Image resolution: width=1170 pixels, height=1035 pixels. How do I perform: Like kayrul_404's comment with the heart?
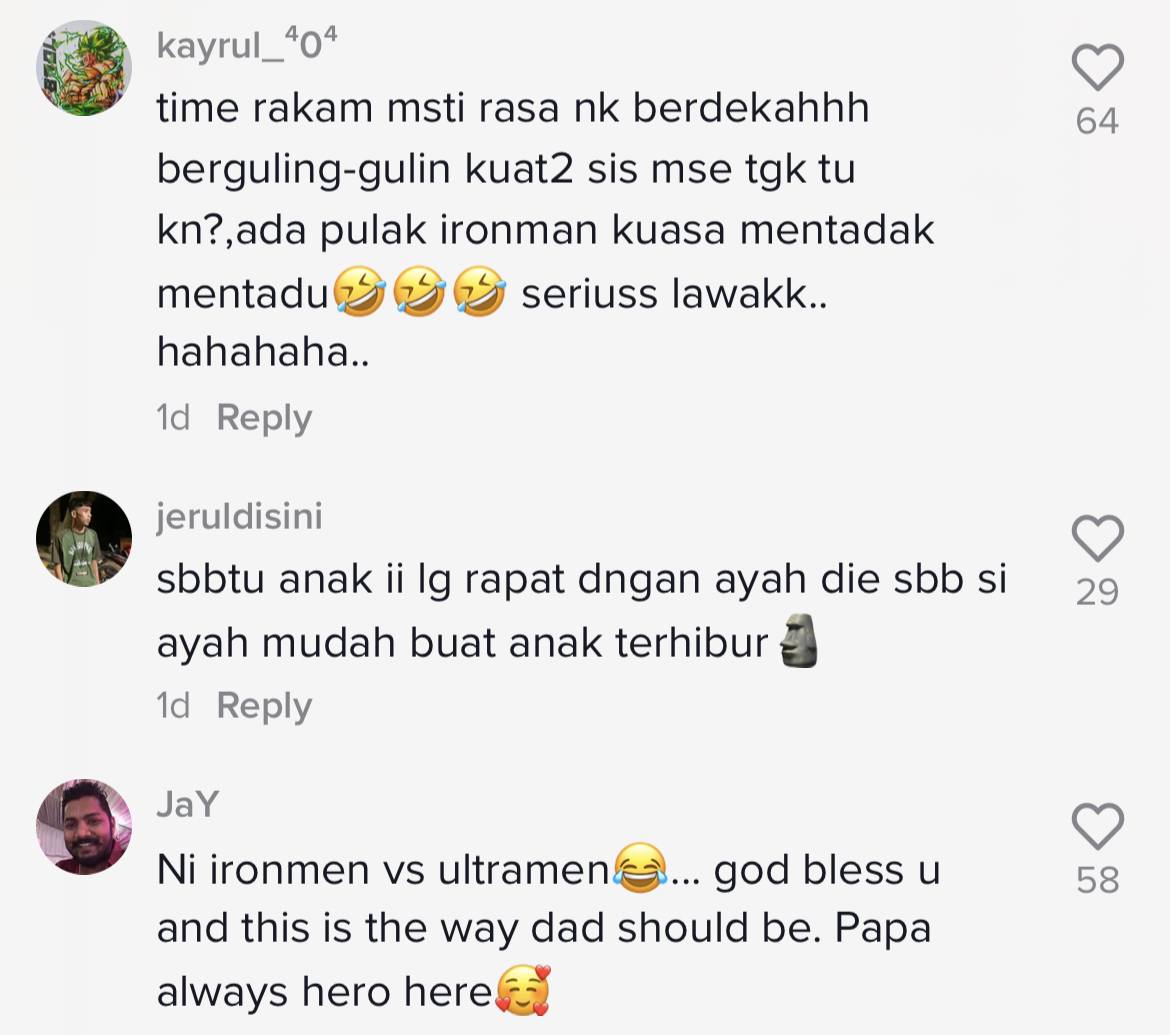(x=1098, y=67)
